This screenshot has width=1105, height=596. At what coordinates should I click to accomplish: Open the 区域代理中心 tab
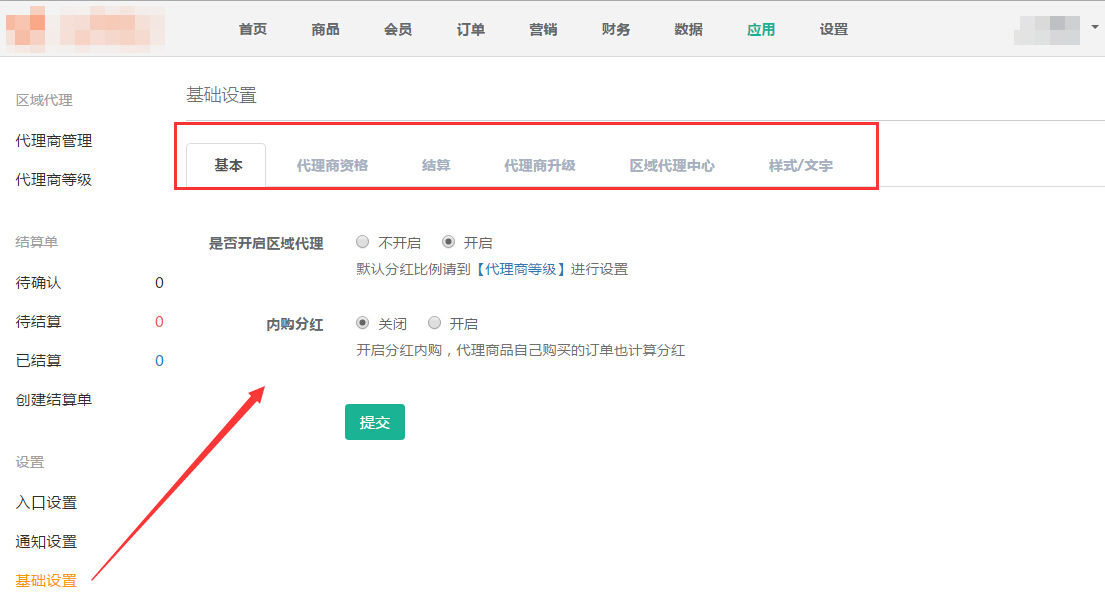[672, 166]
